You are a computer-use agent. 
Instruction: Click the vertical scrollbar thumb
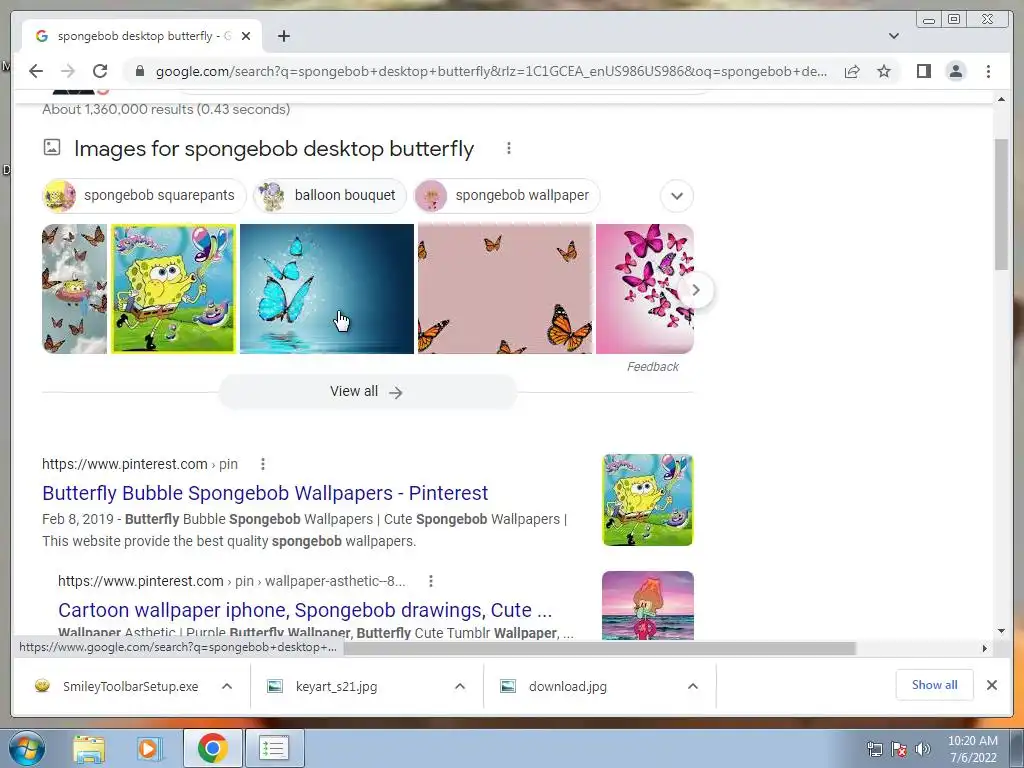pyautogui.click(x=1001, y=204)
